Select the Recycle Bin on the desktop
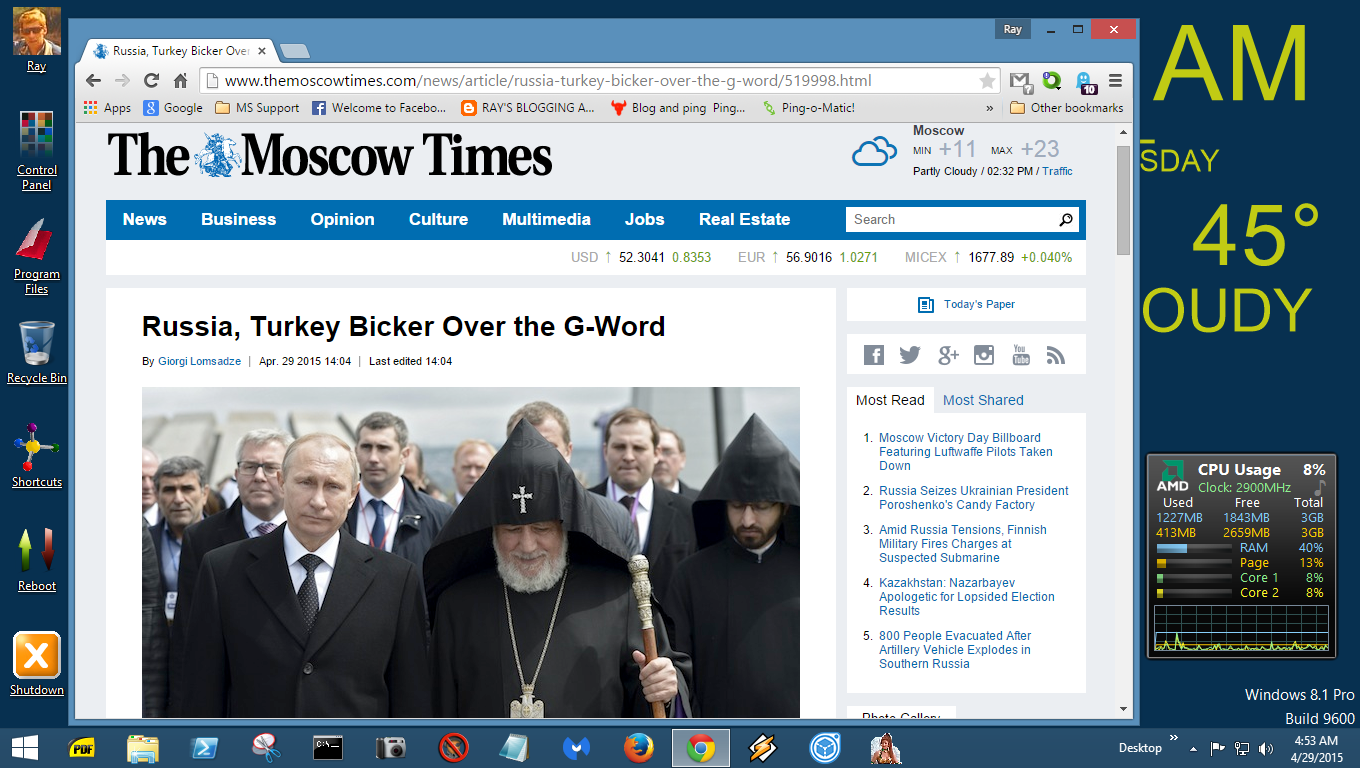The height and width of the screenshot is (768, 1360). click(x=37, y=352)
